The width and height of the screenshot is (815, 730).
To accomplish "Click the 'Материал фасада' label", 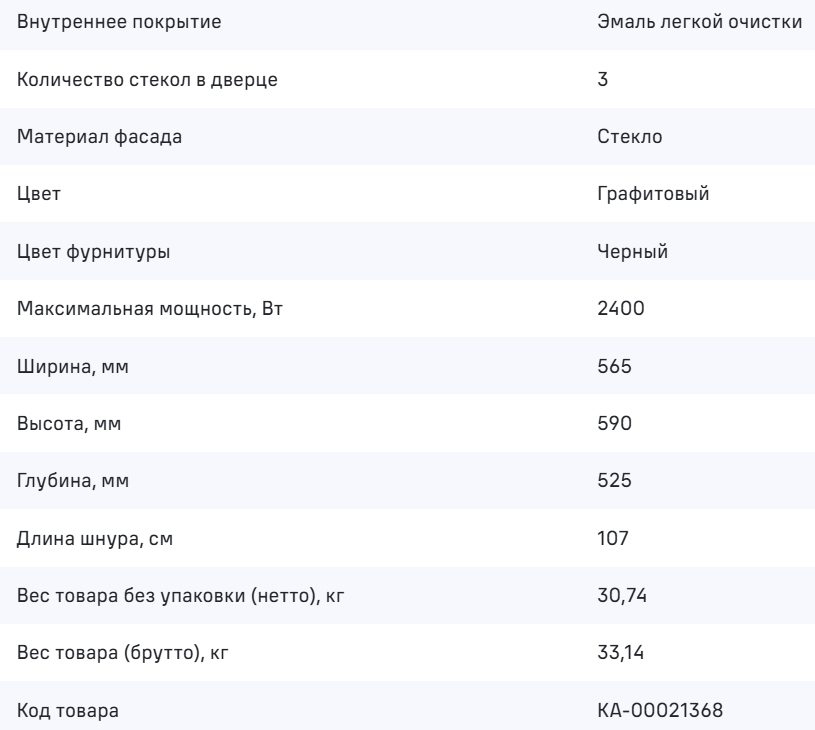I will point(100,136).
